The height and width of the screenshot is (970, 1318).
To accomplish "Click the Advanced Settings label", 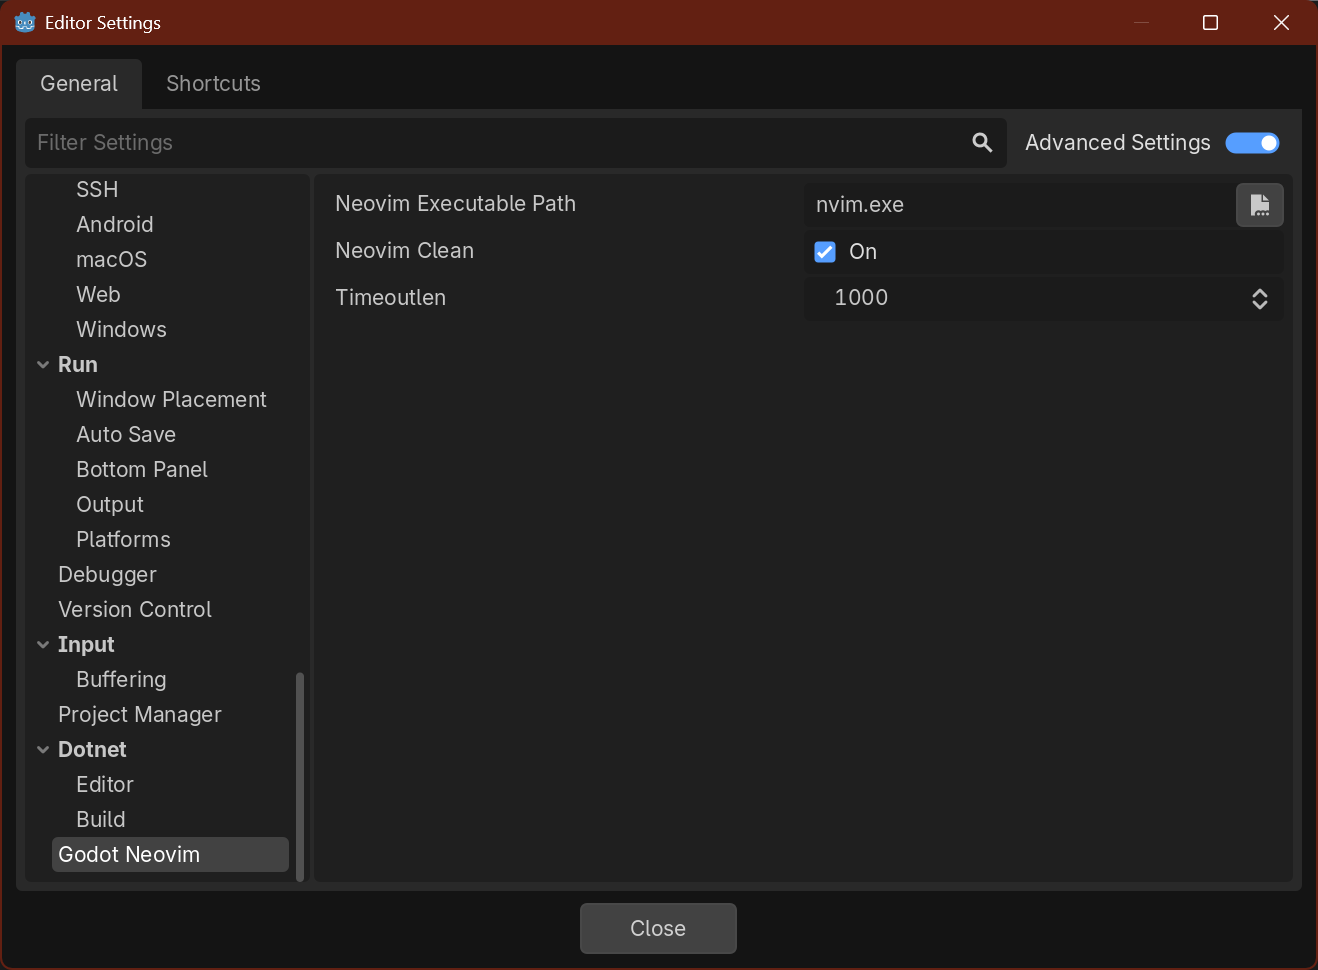I will pyautogui.click(x=1117, y=143).
